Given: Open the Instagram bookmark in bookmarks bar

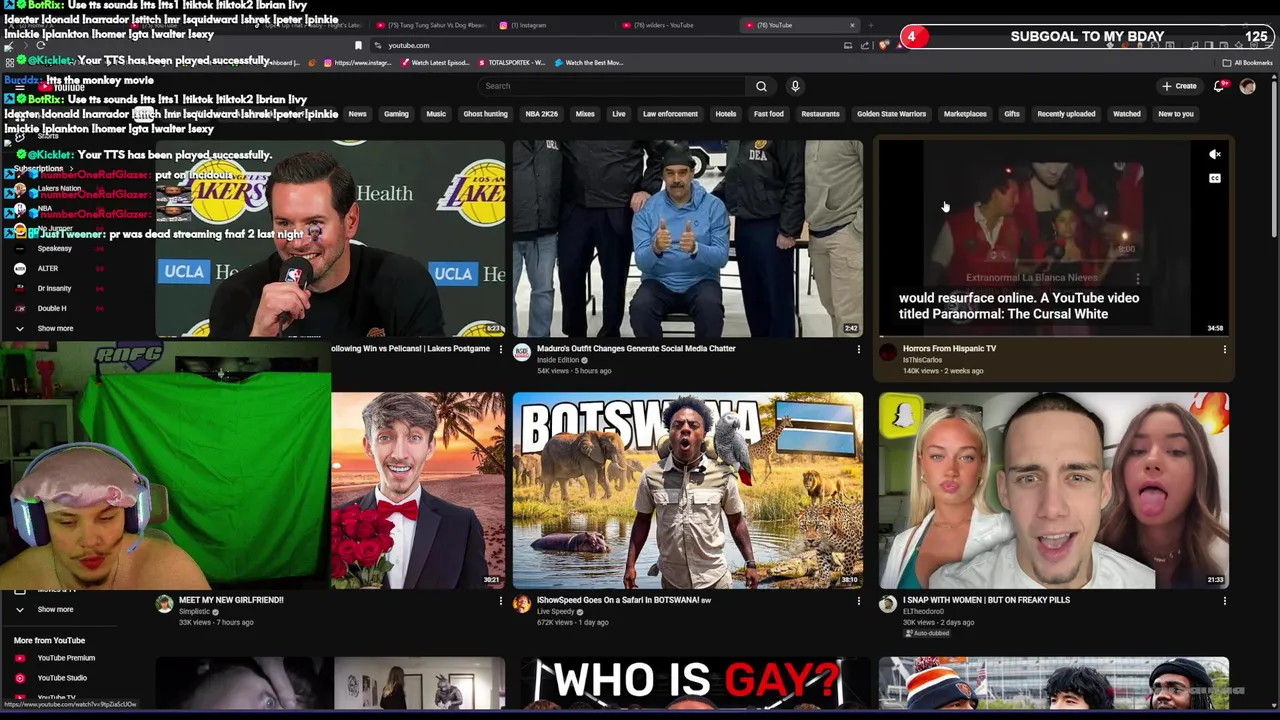Looking at the screenshot, I should (357, 63).
